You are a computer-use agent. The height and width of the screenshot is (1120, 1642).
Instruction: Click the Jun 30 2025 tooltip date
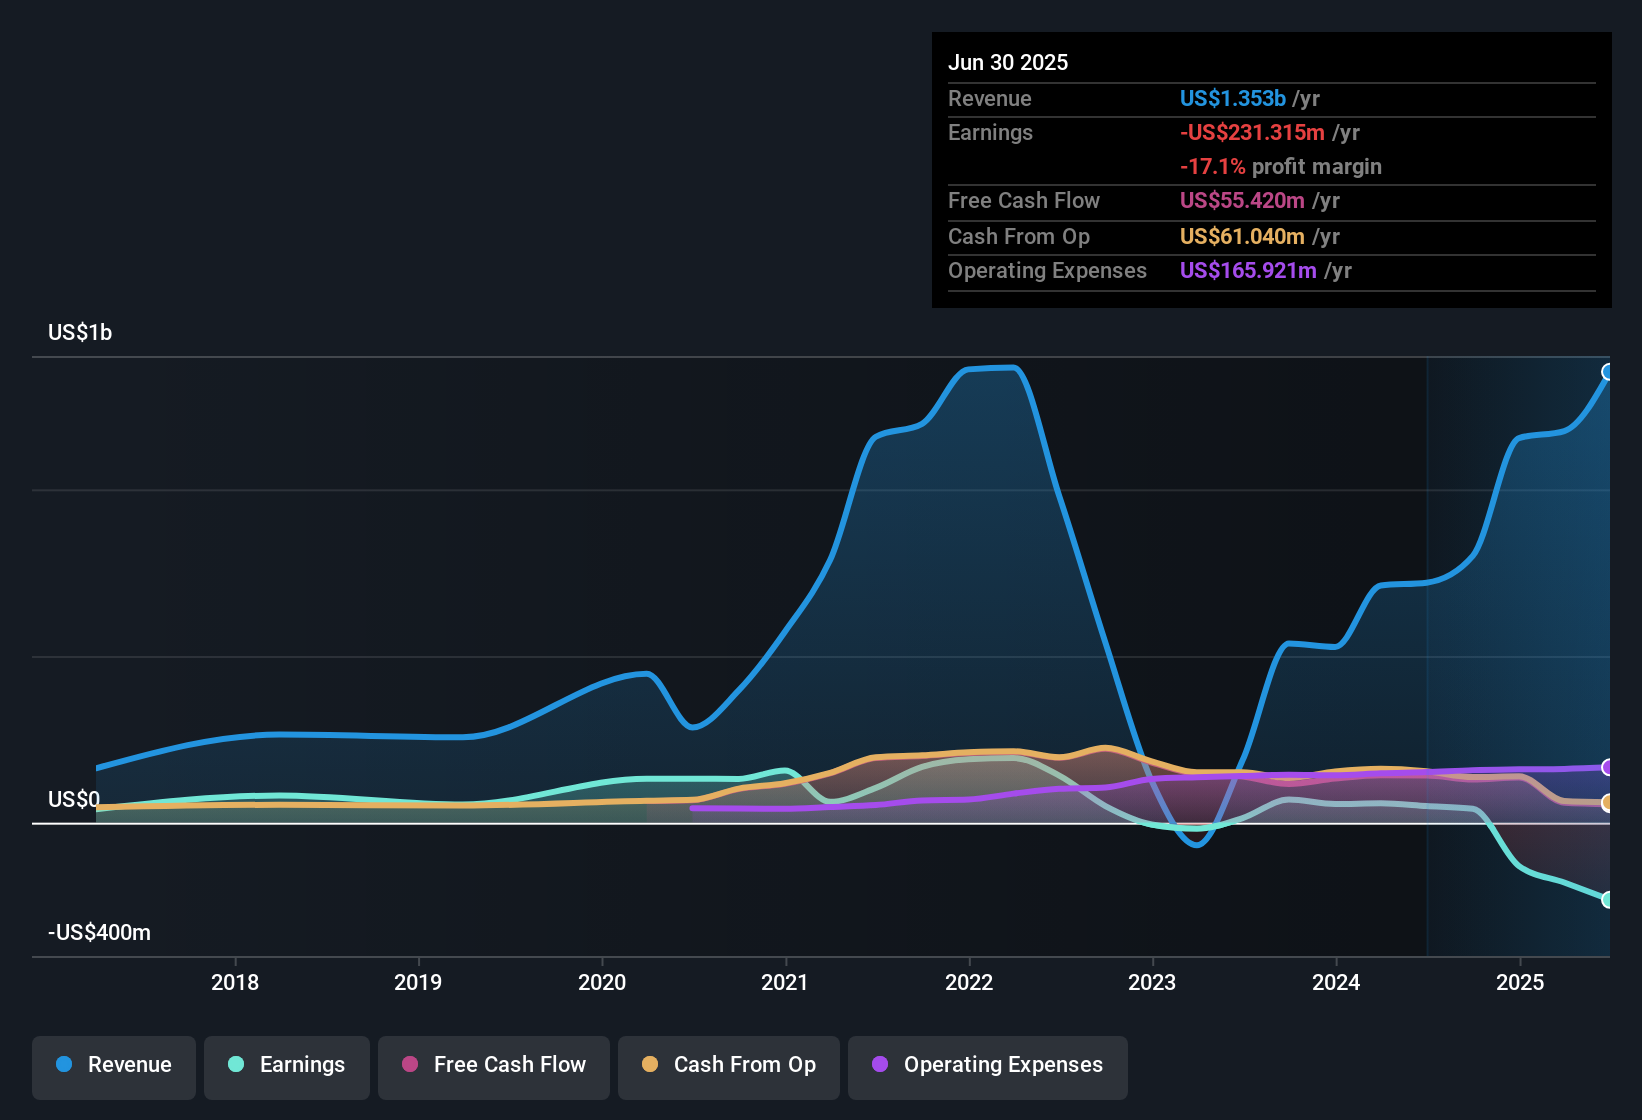(x=1008, y=63)
